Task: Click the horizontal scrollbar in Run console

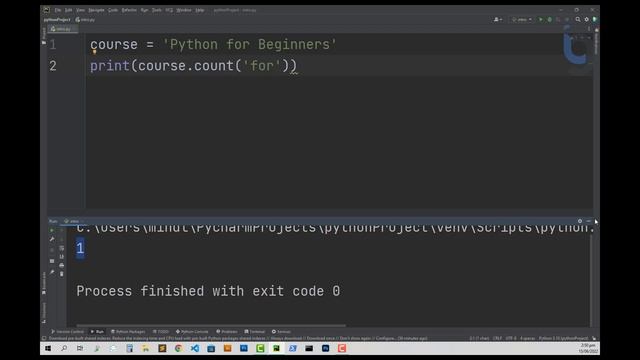Action: click(211, 325)
